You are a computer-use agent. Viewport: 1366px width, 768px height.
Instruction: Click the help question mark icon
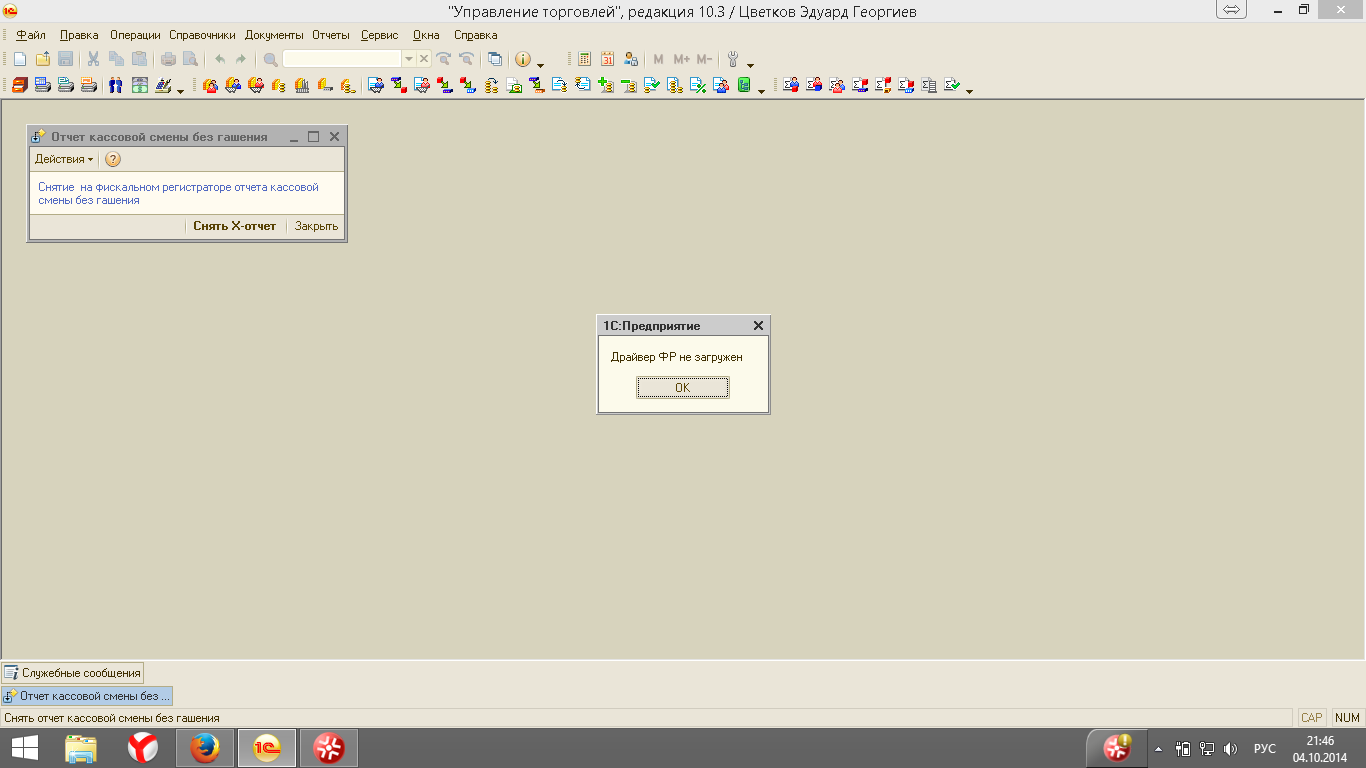click(113, 159)
